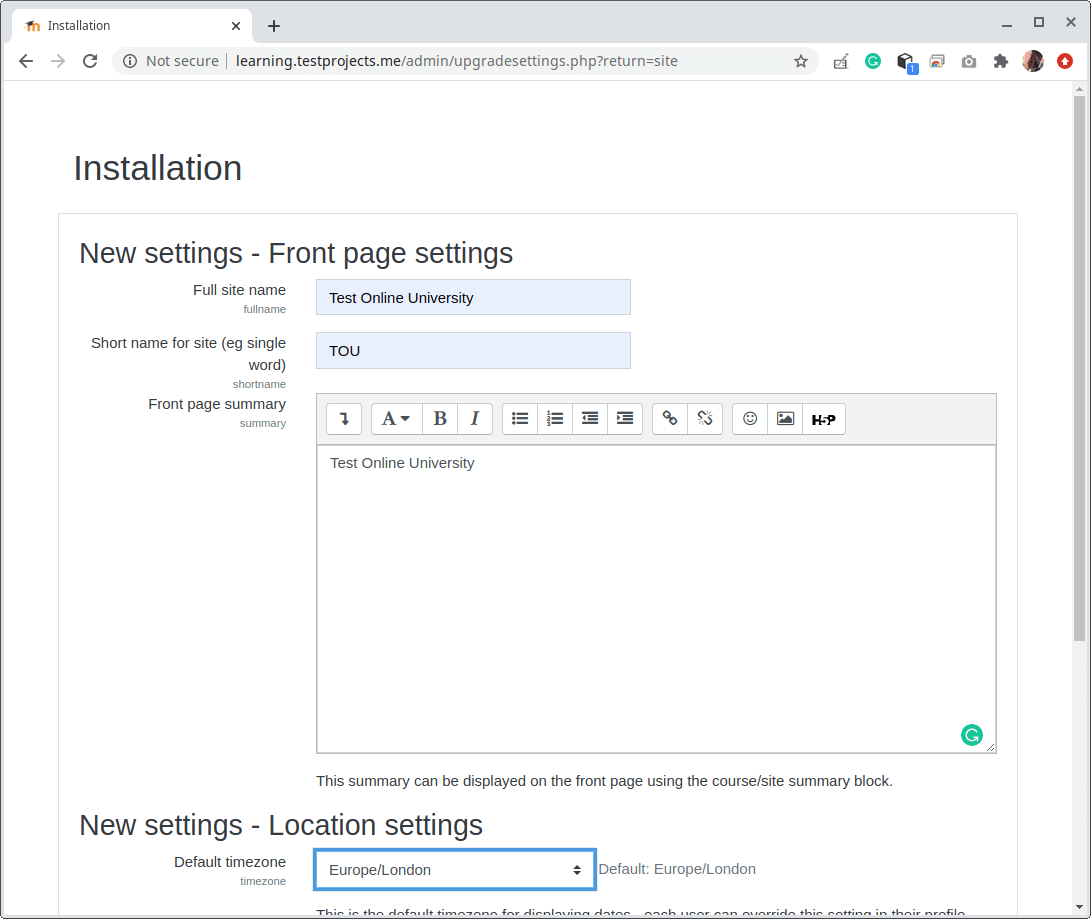This screenshot has width=1091, height=919.
Task: Insert an ordered numbered list
Action: (555, 419)
